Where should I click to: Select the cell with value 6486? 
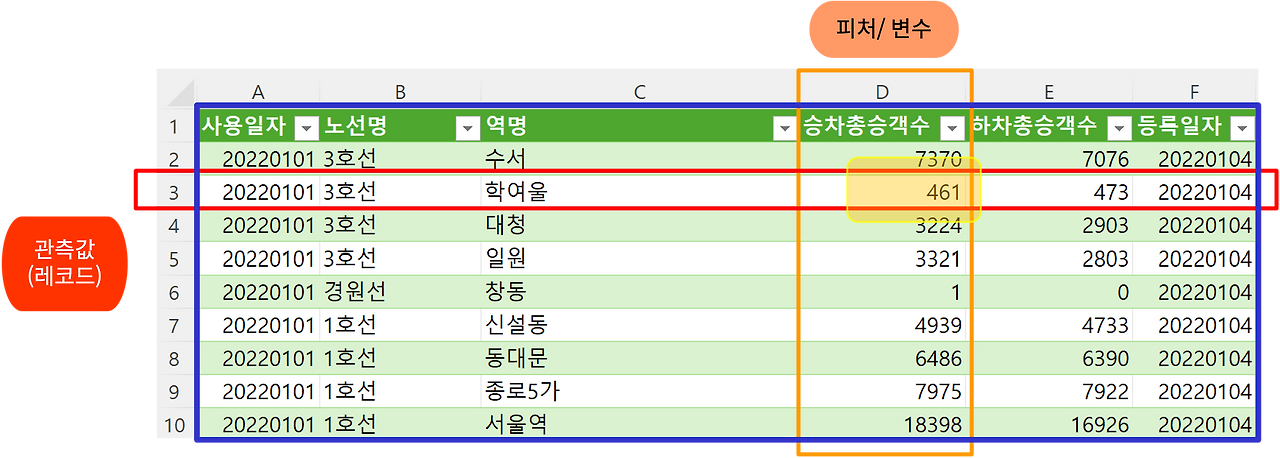883,358
